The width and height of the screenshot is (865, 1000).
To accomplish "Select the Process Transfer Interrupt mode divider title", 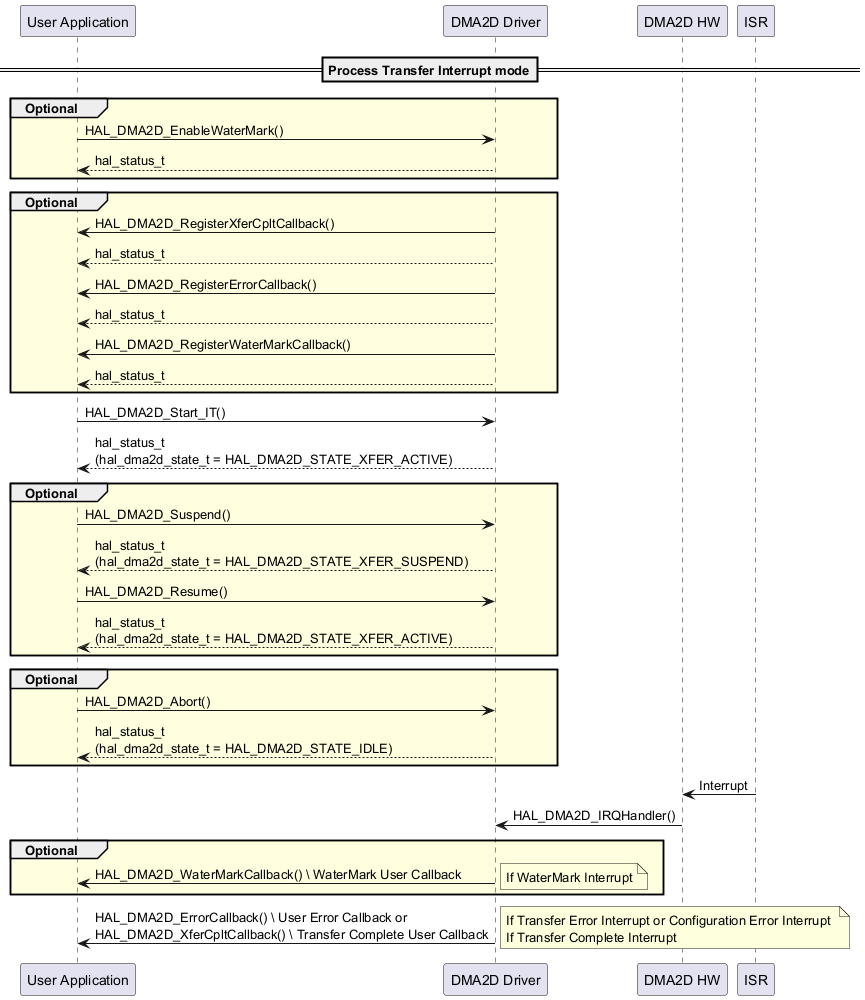I will click(x=430, y=70).
